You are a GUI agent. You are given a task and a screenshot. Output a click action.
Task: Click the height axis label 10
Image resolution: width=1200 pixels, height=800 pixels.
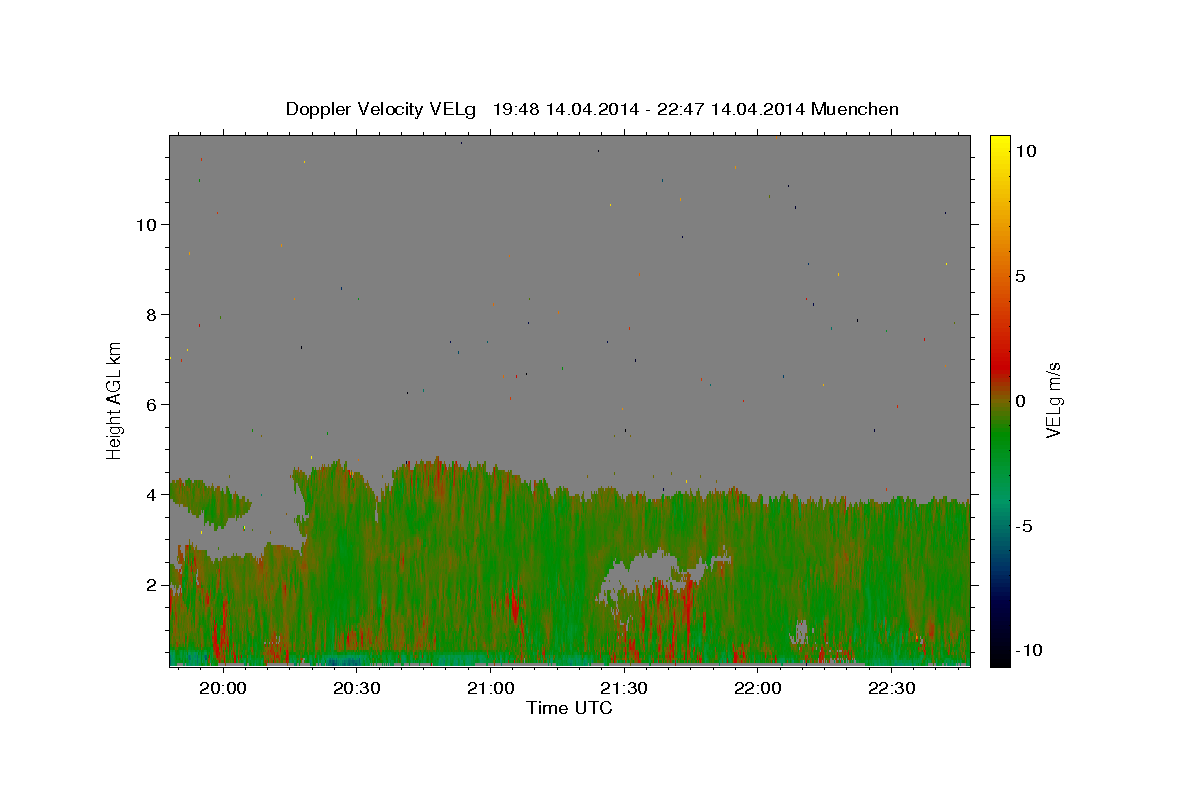coord(147,225)
